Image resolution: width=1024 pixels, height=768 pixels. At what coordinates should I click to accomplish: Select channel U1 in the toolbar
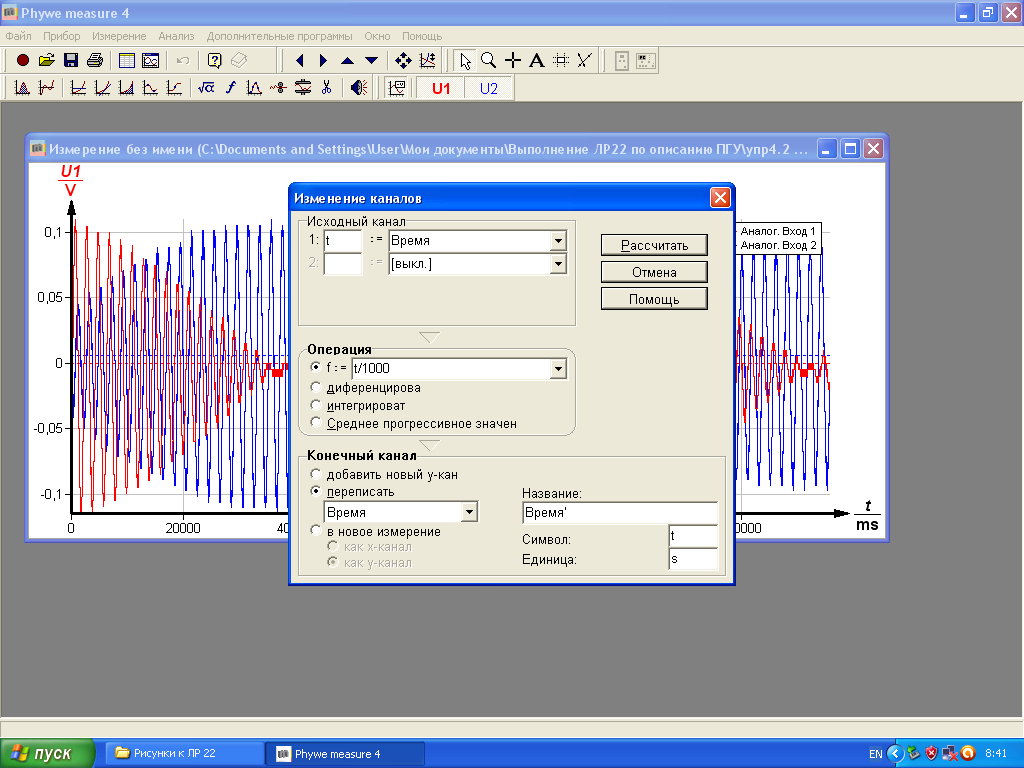[441, 88]
